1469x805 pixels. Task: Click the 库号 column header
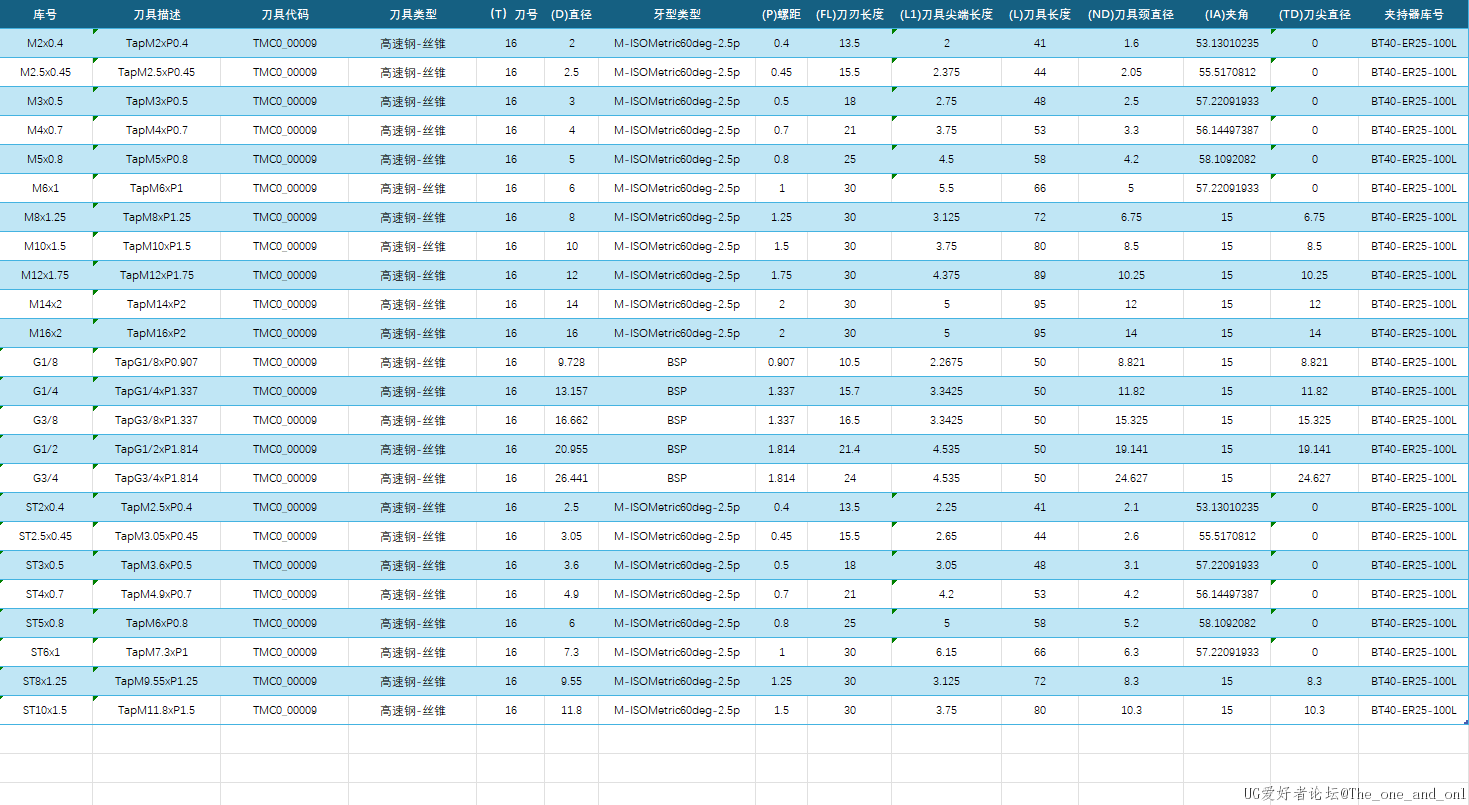tap(46, 14)
